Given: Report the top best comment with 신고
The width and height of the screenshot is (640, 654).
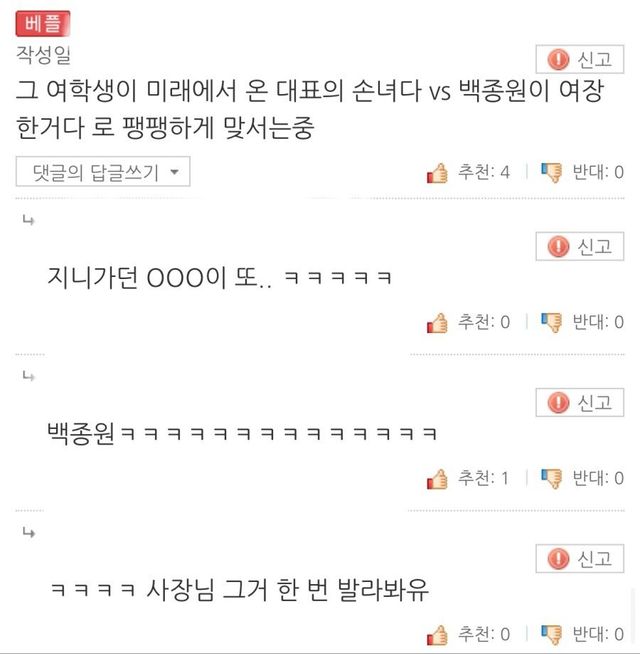Looking at the screenshot, I should pos(580,59).
